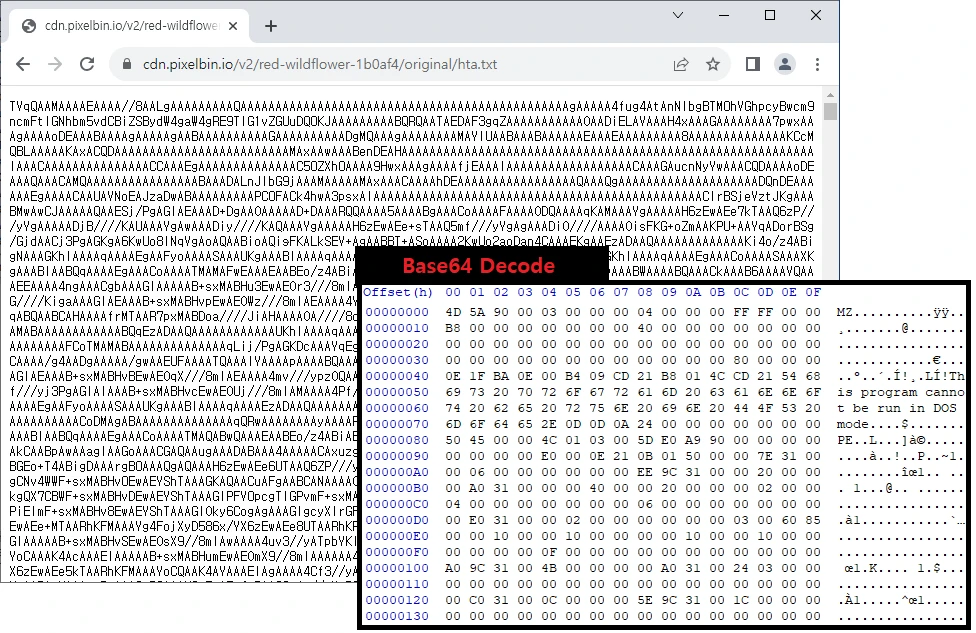View site information via lock icon
Screen dimensions: 976x633
[x=126, y=64]
